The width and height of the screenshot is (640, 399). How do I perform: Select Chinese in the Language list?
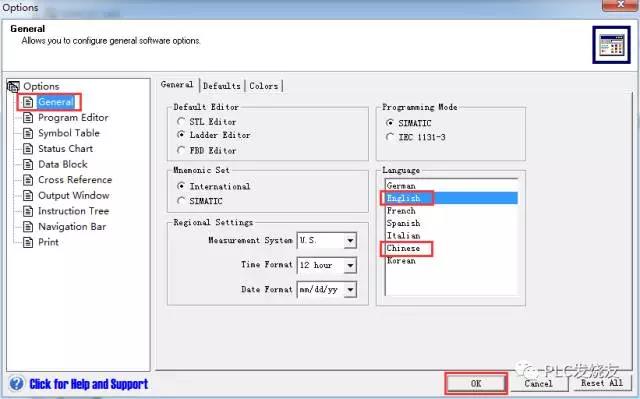point(451,248)
